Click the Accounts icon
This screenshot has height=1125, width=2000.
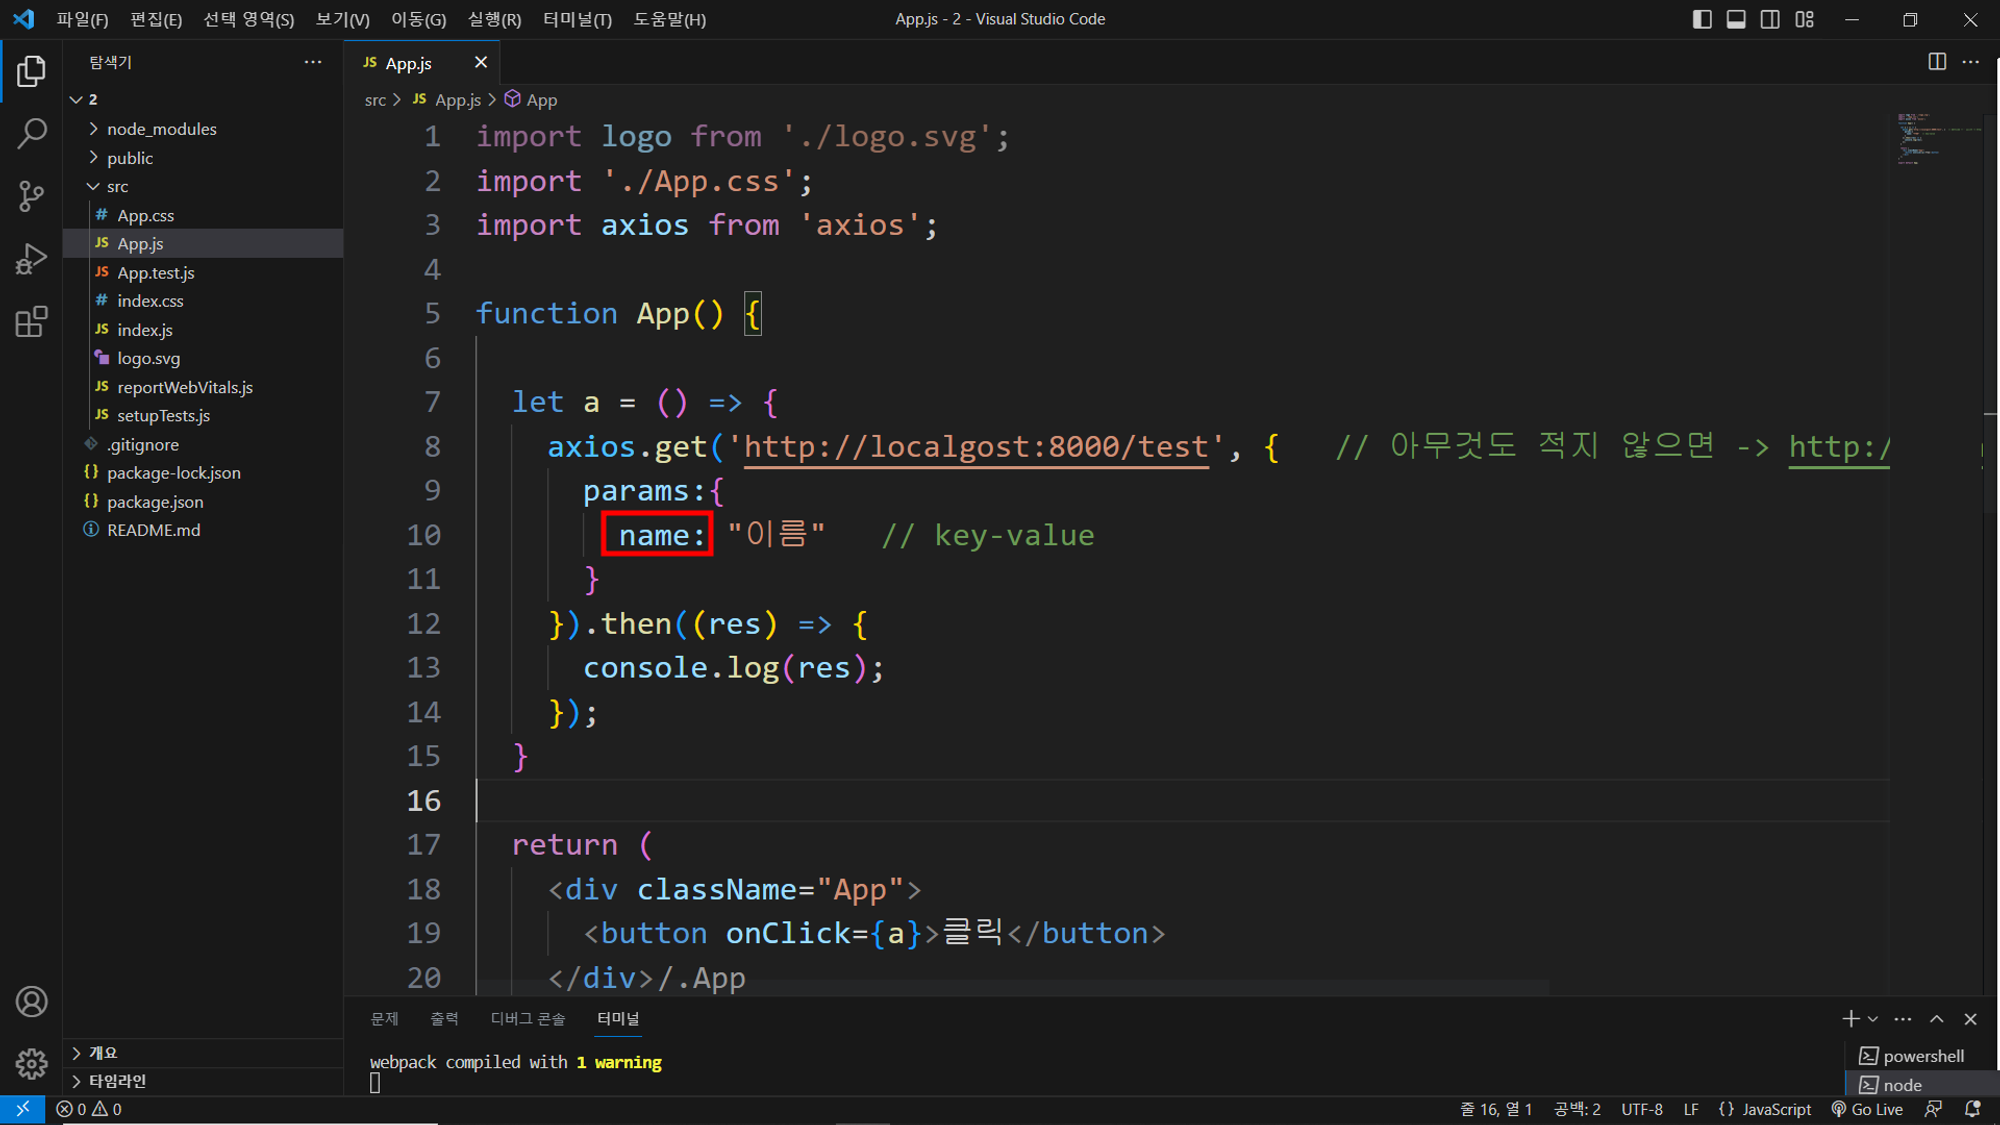(32, 1001)
